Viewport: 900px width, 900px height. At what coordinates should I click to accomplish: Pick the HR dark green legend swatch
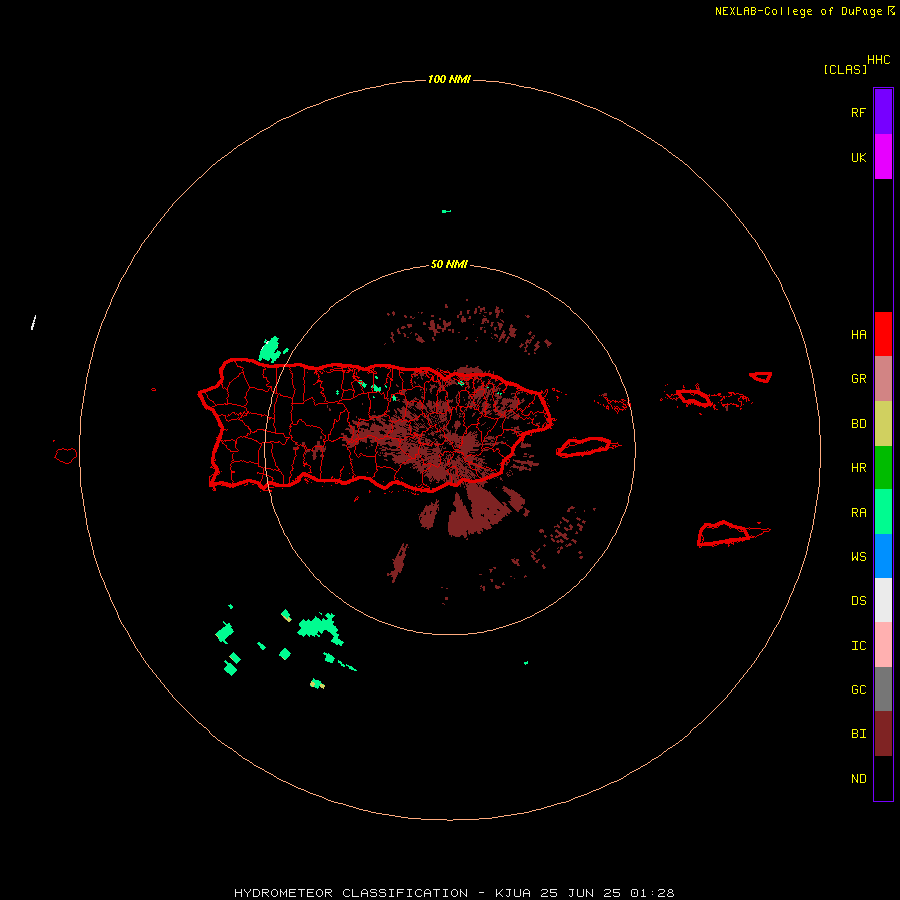(x=883, y=468)
